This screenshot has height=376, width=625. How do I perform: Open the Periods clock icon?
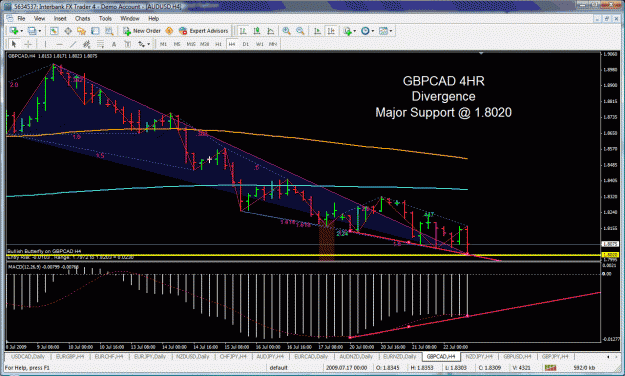pos(365,31)
